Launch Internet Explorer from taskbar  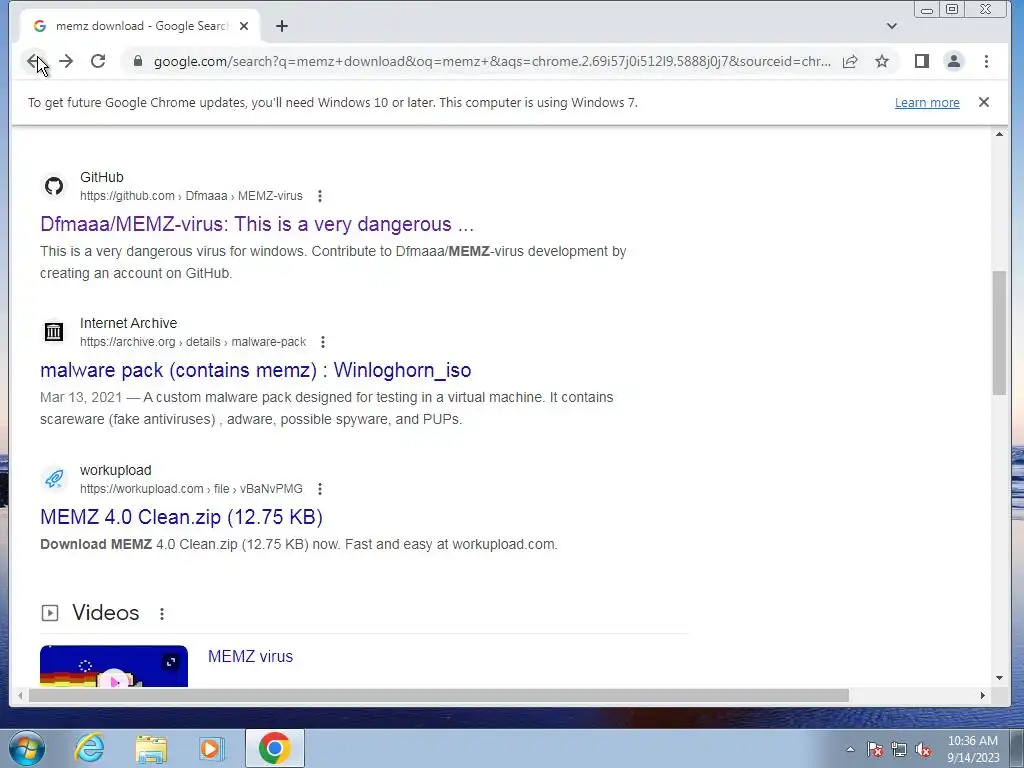89,748
